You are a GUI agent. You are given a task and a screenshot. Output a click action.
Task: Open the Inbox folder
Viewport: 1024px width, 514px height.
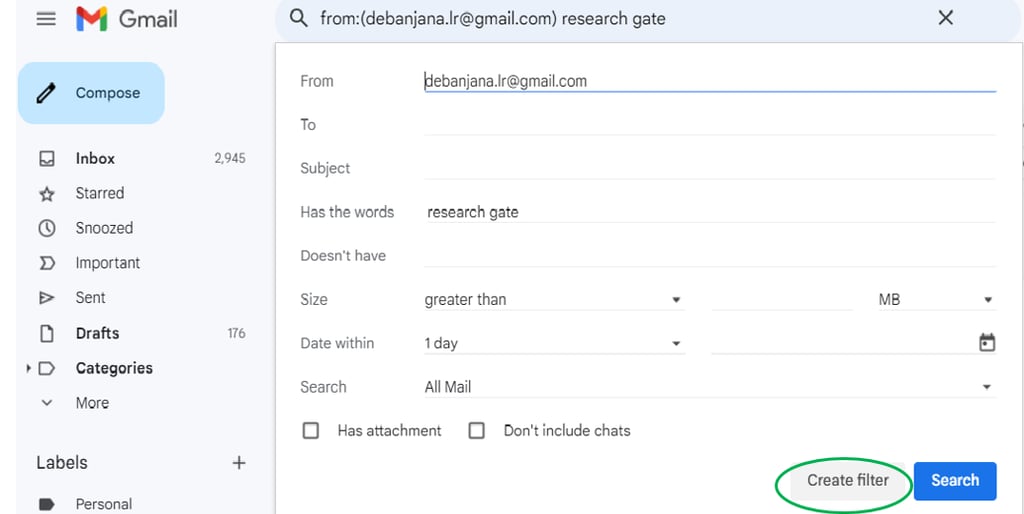point(95,159)
